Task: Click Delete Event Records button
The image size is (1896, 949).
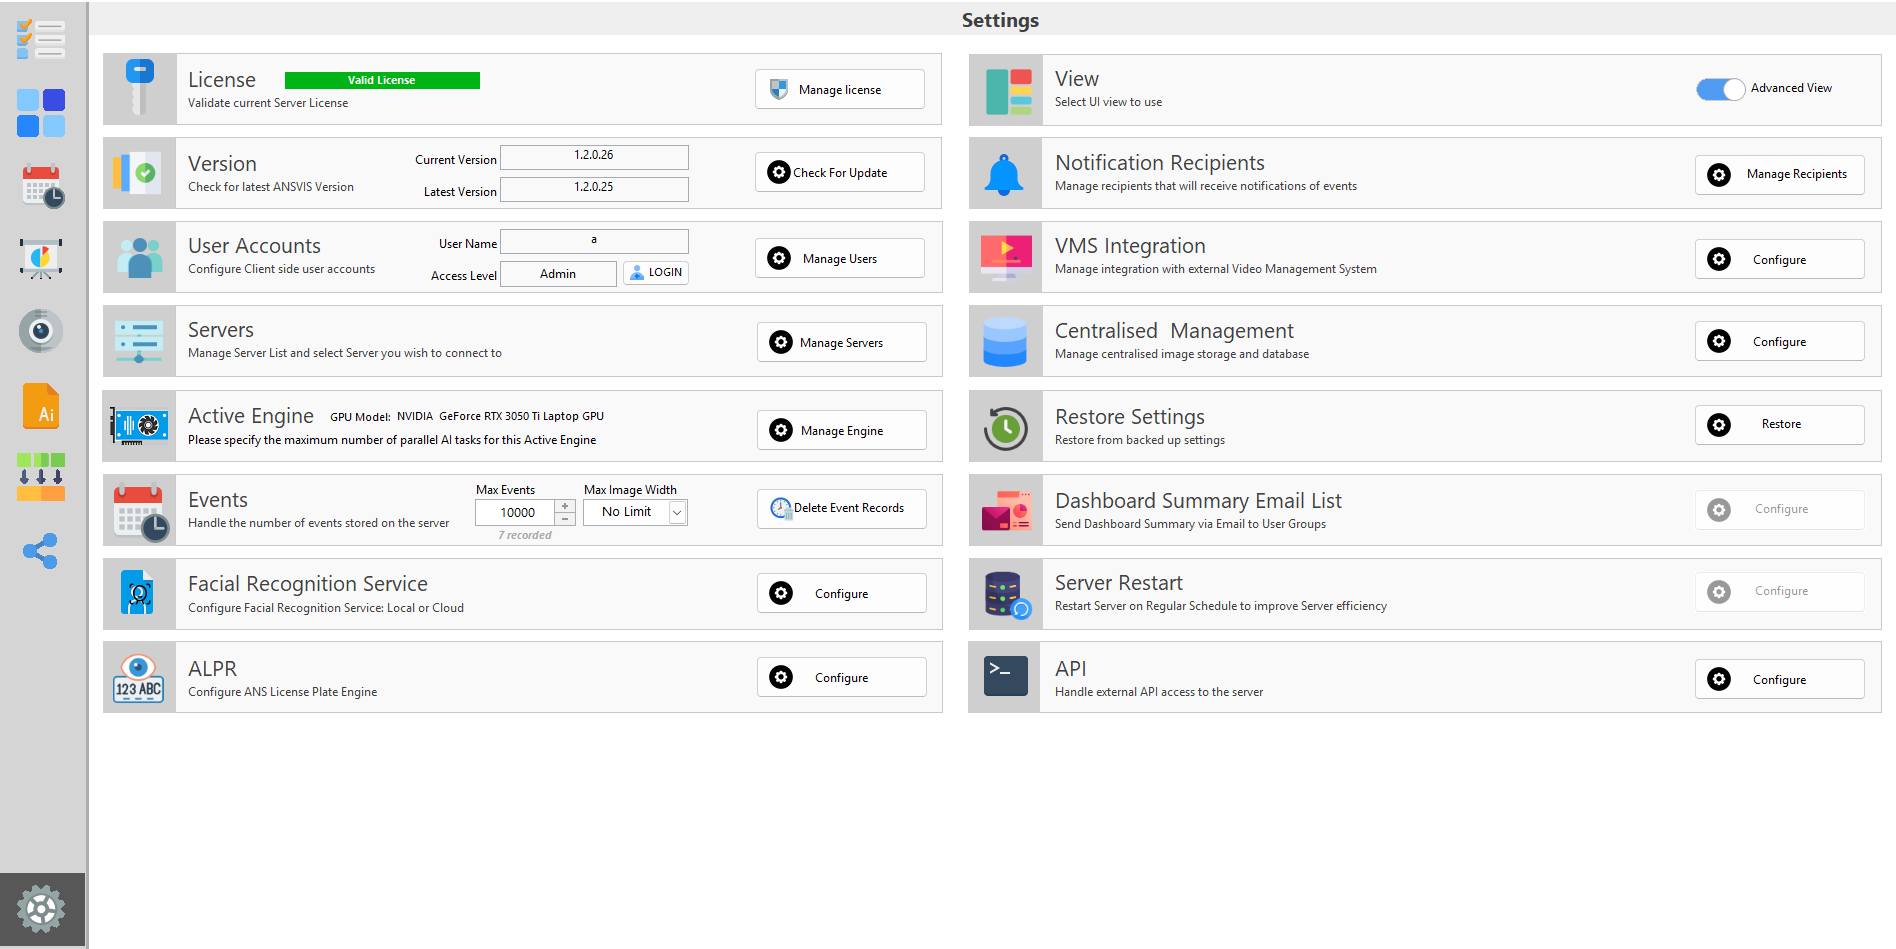Action: 841,509
